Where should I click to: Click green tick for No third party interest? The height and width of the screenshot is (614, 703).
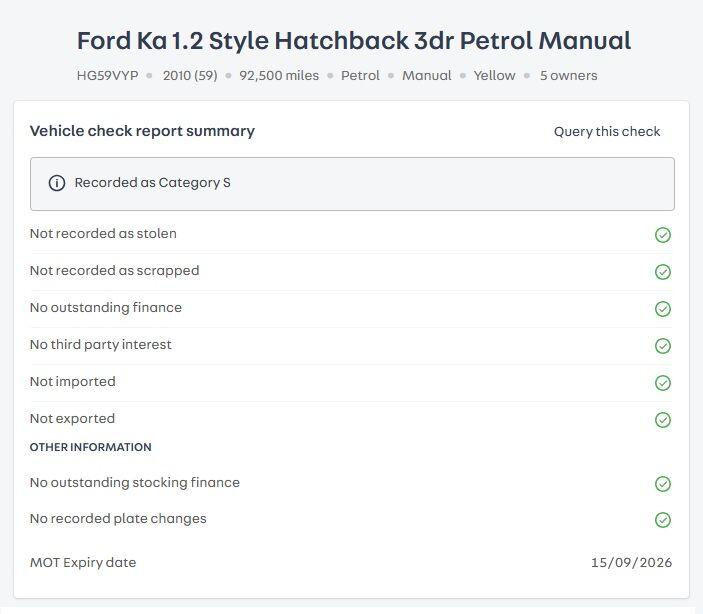point(663,346)
